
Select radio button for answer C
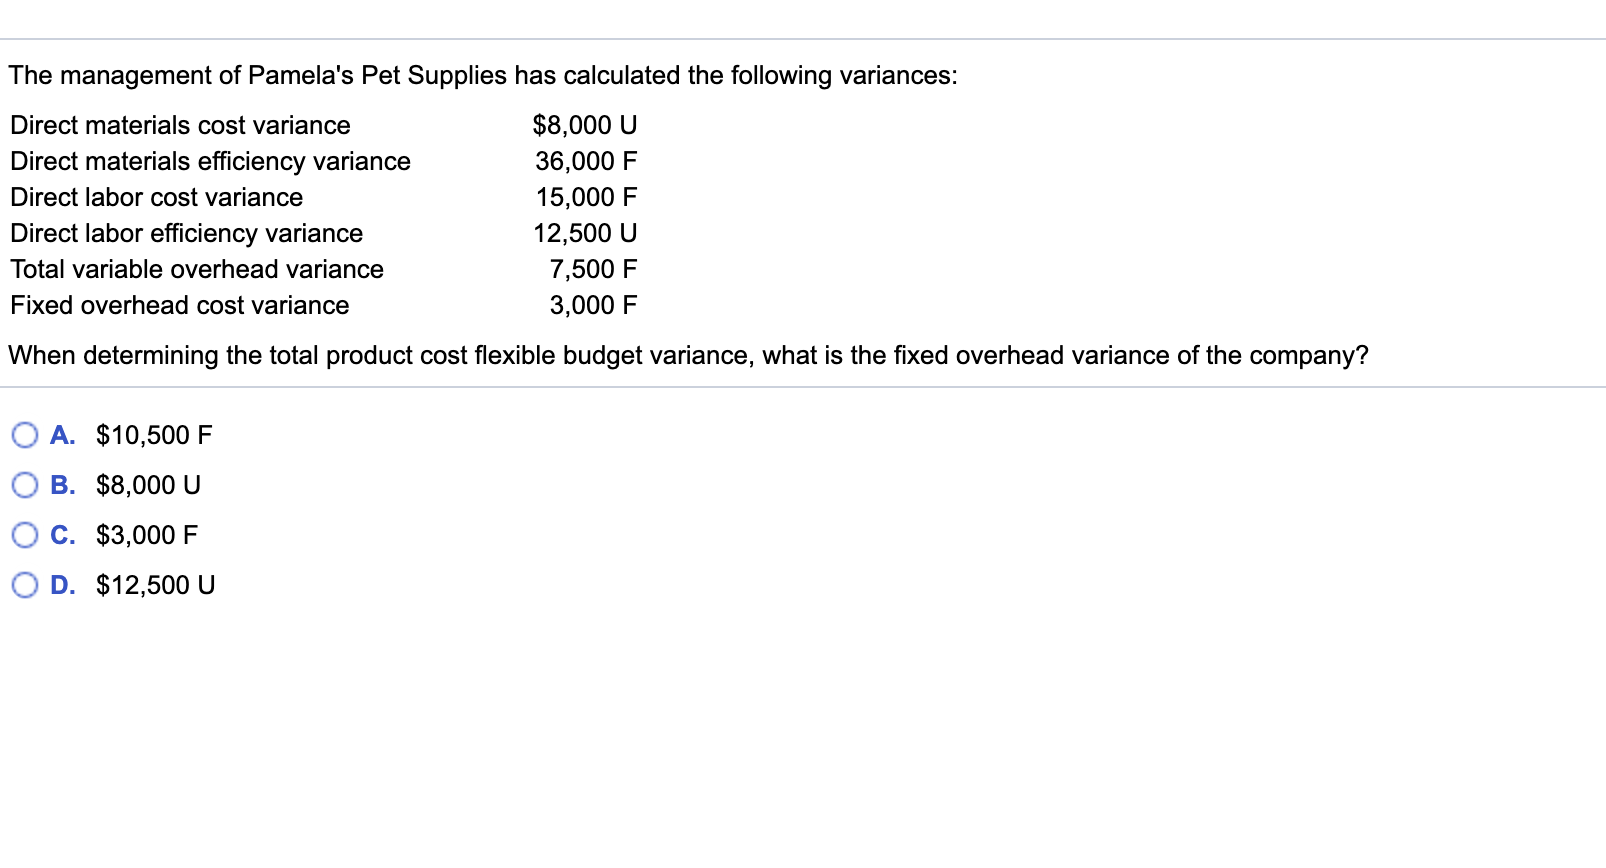26,534
